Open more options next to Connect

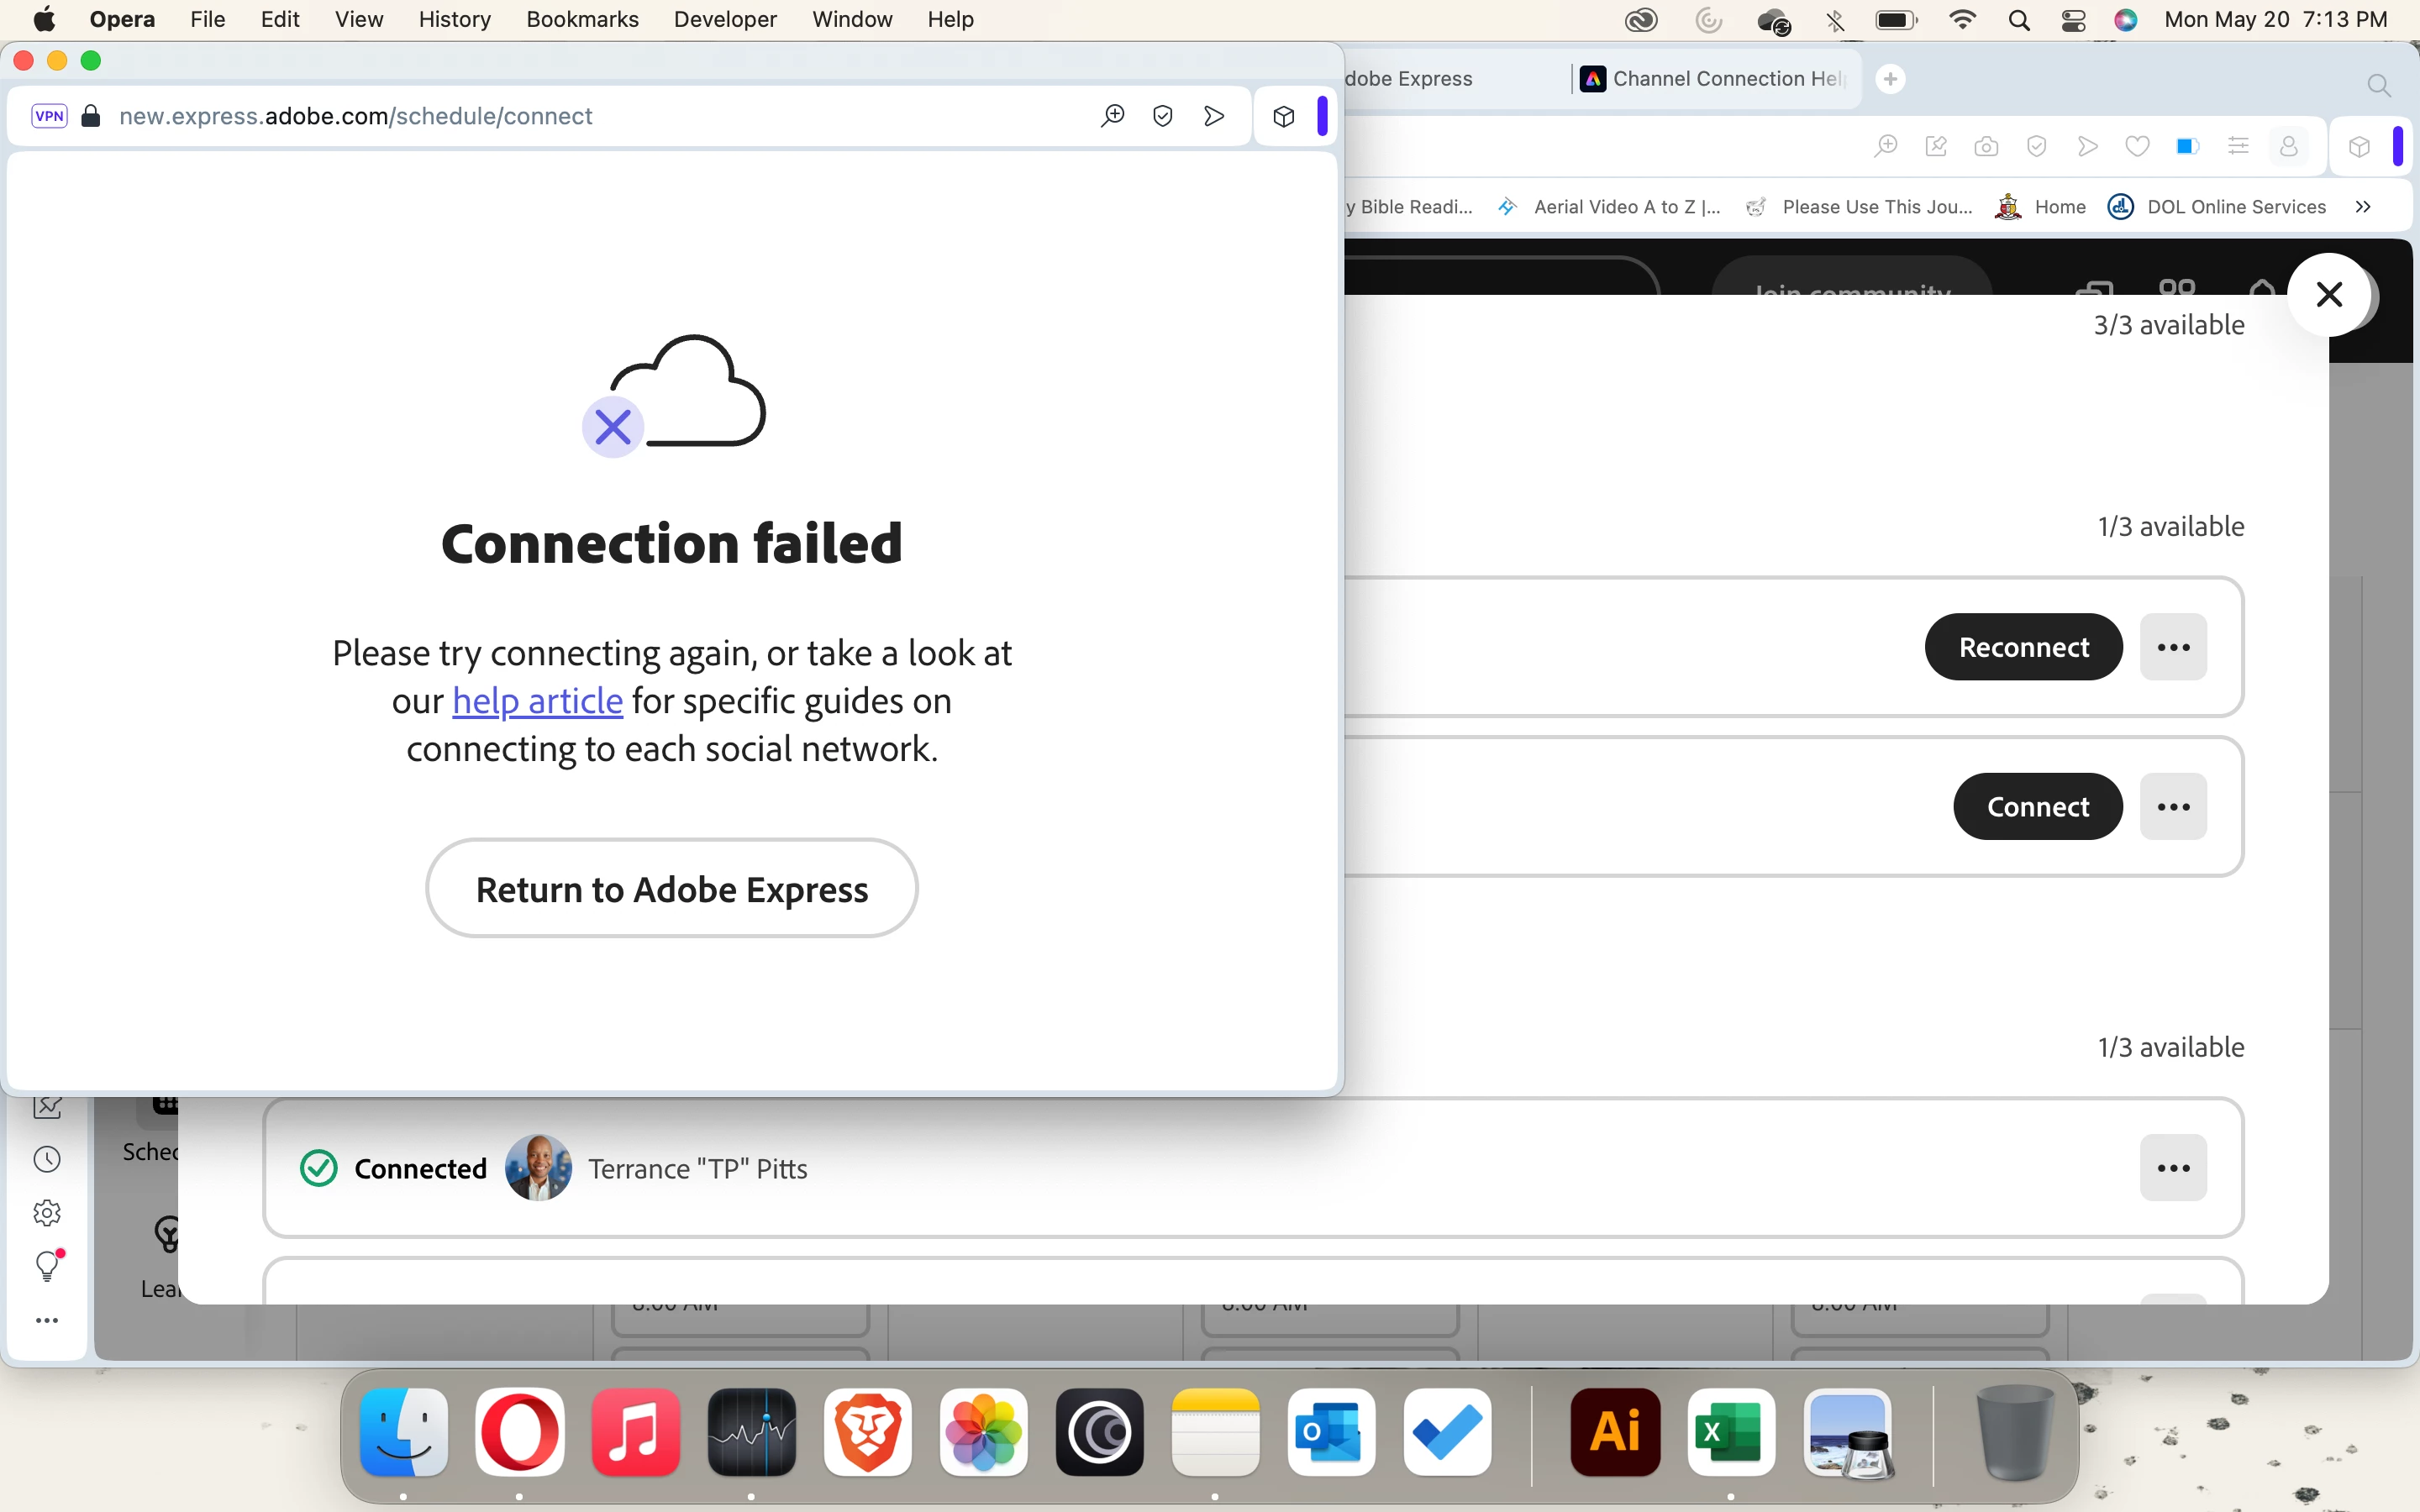click(2173, 807)
